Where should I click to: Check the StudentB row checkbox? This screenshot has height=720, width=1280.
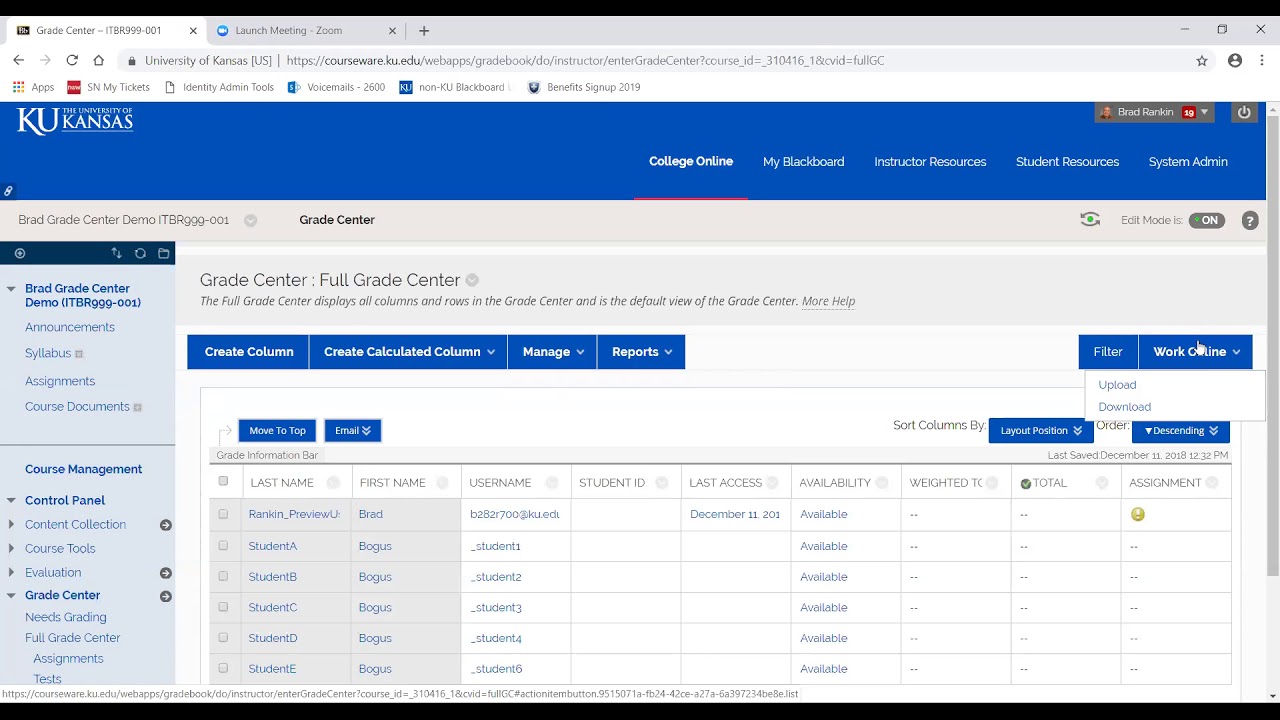click(x=223, y=576)
